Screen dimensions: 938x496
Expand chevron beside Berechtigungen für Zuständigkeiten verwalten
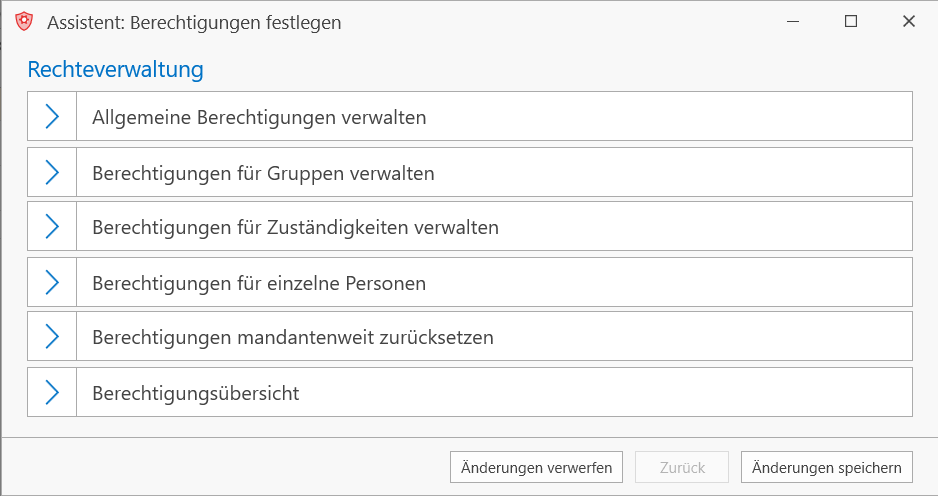pyautogui.click(x=52, y=226)
